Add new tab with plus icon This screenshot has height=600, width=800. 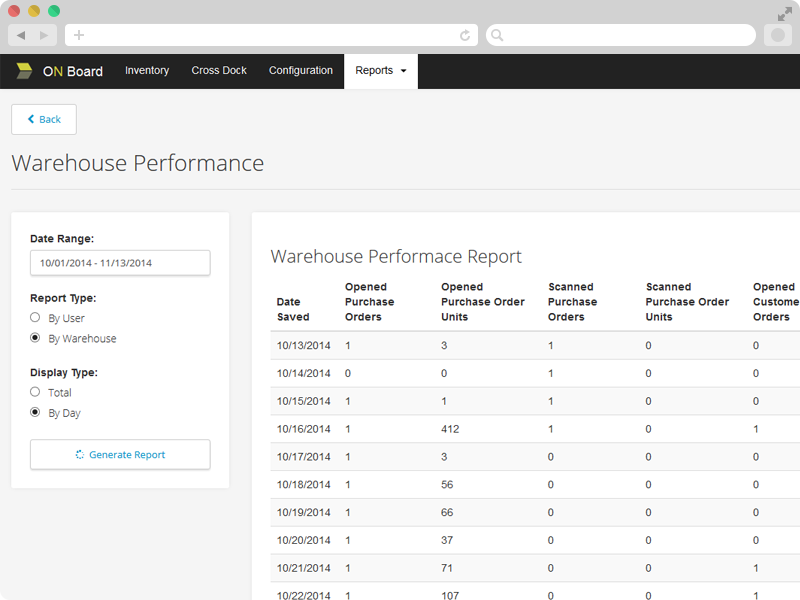coord(79,35)
